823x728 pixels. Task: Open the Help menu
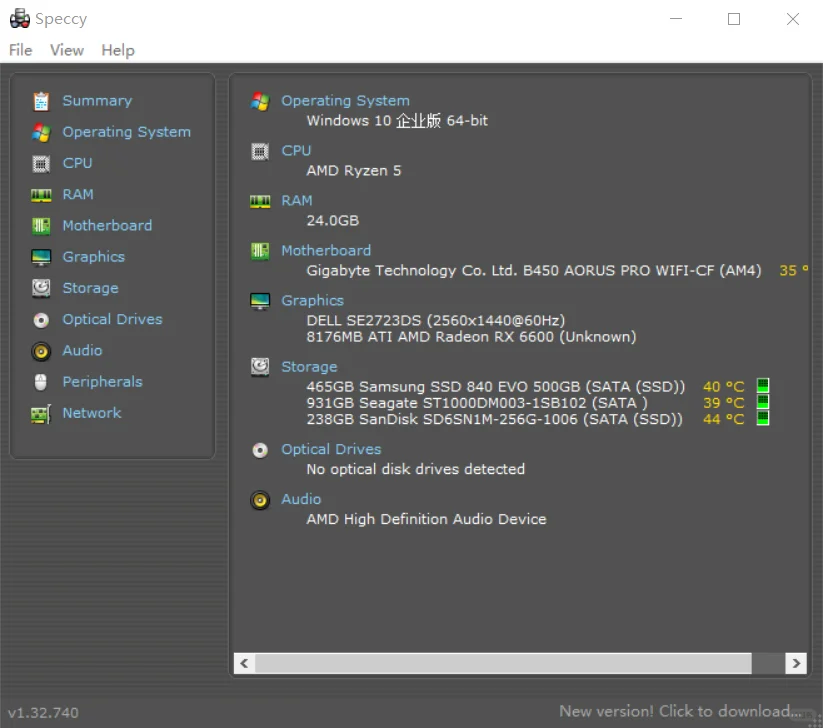tap(118, 50)
